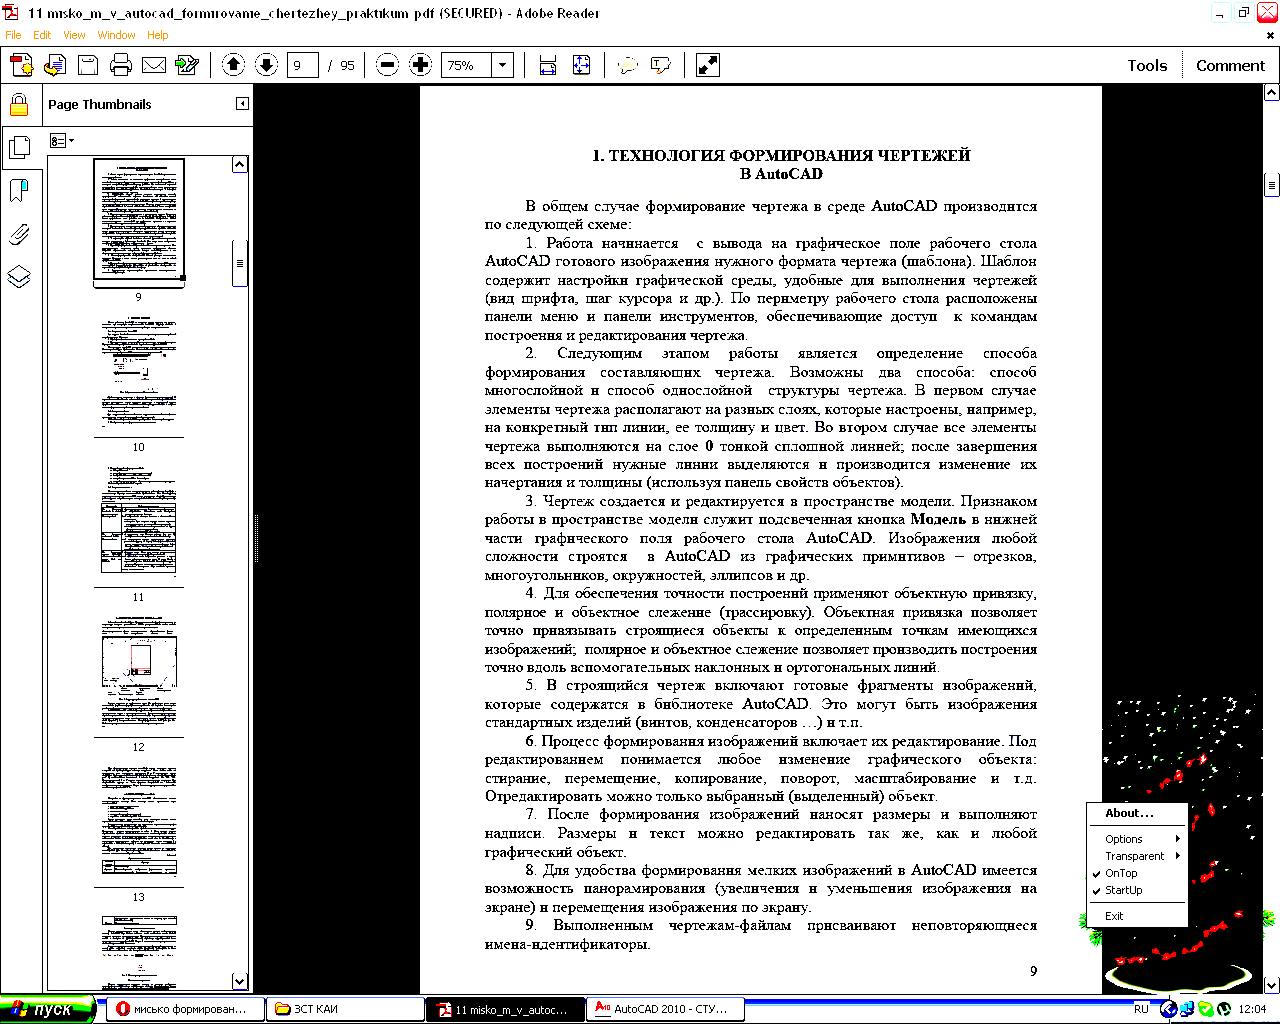Choose About… in the context menu

(x=1137, y=813)
